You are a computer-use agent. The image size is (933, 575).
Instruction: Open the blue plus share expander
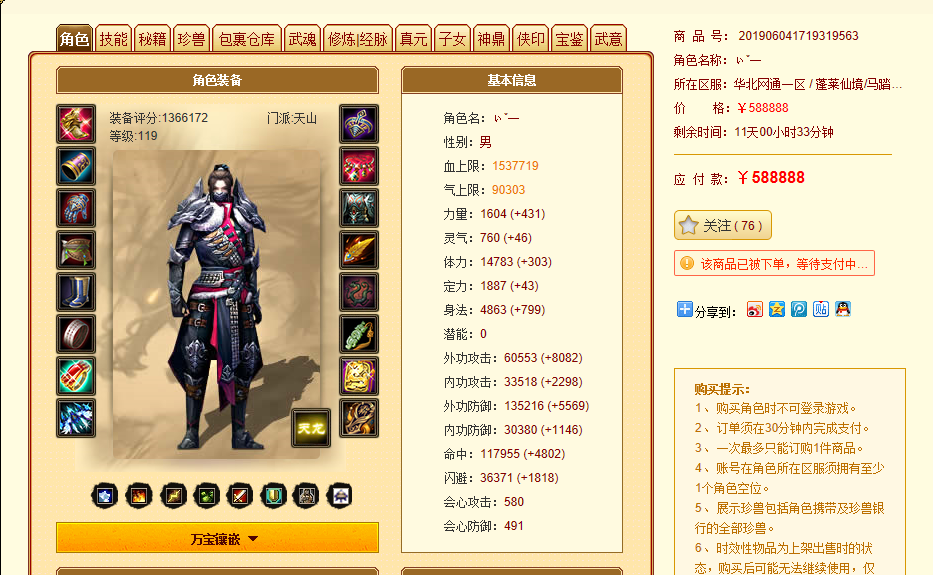coord(685,309)
